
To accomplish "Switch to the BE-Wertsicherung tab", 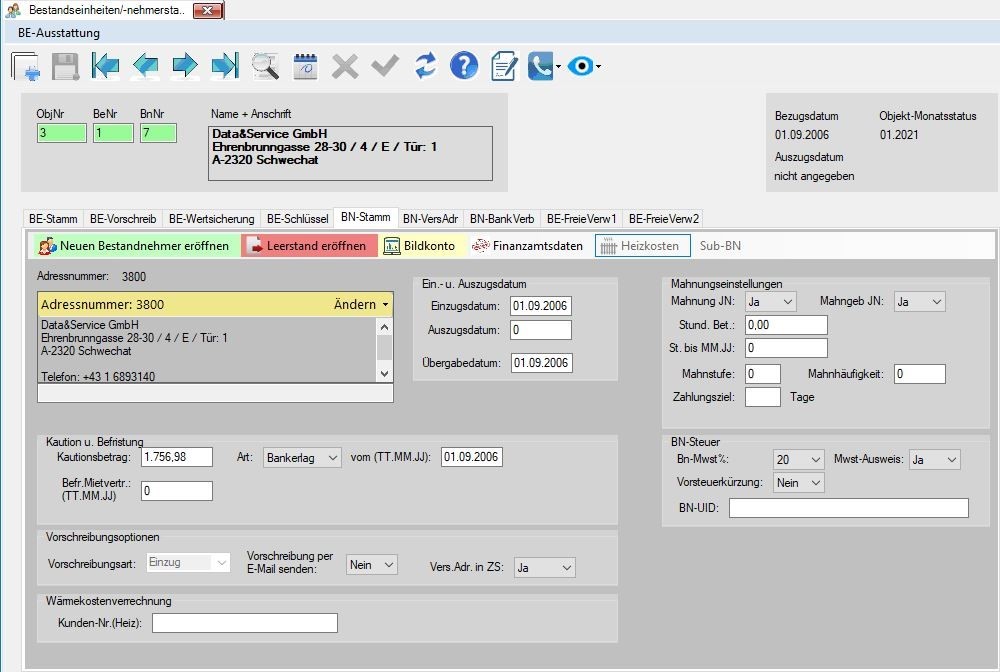I will point(211,218).
